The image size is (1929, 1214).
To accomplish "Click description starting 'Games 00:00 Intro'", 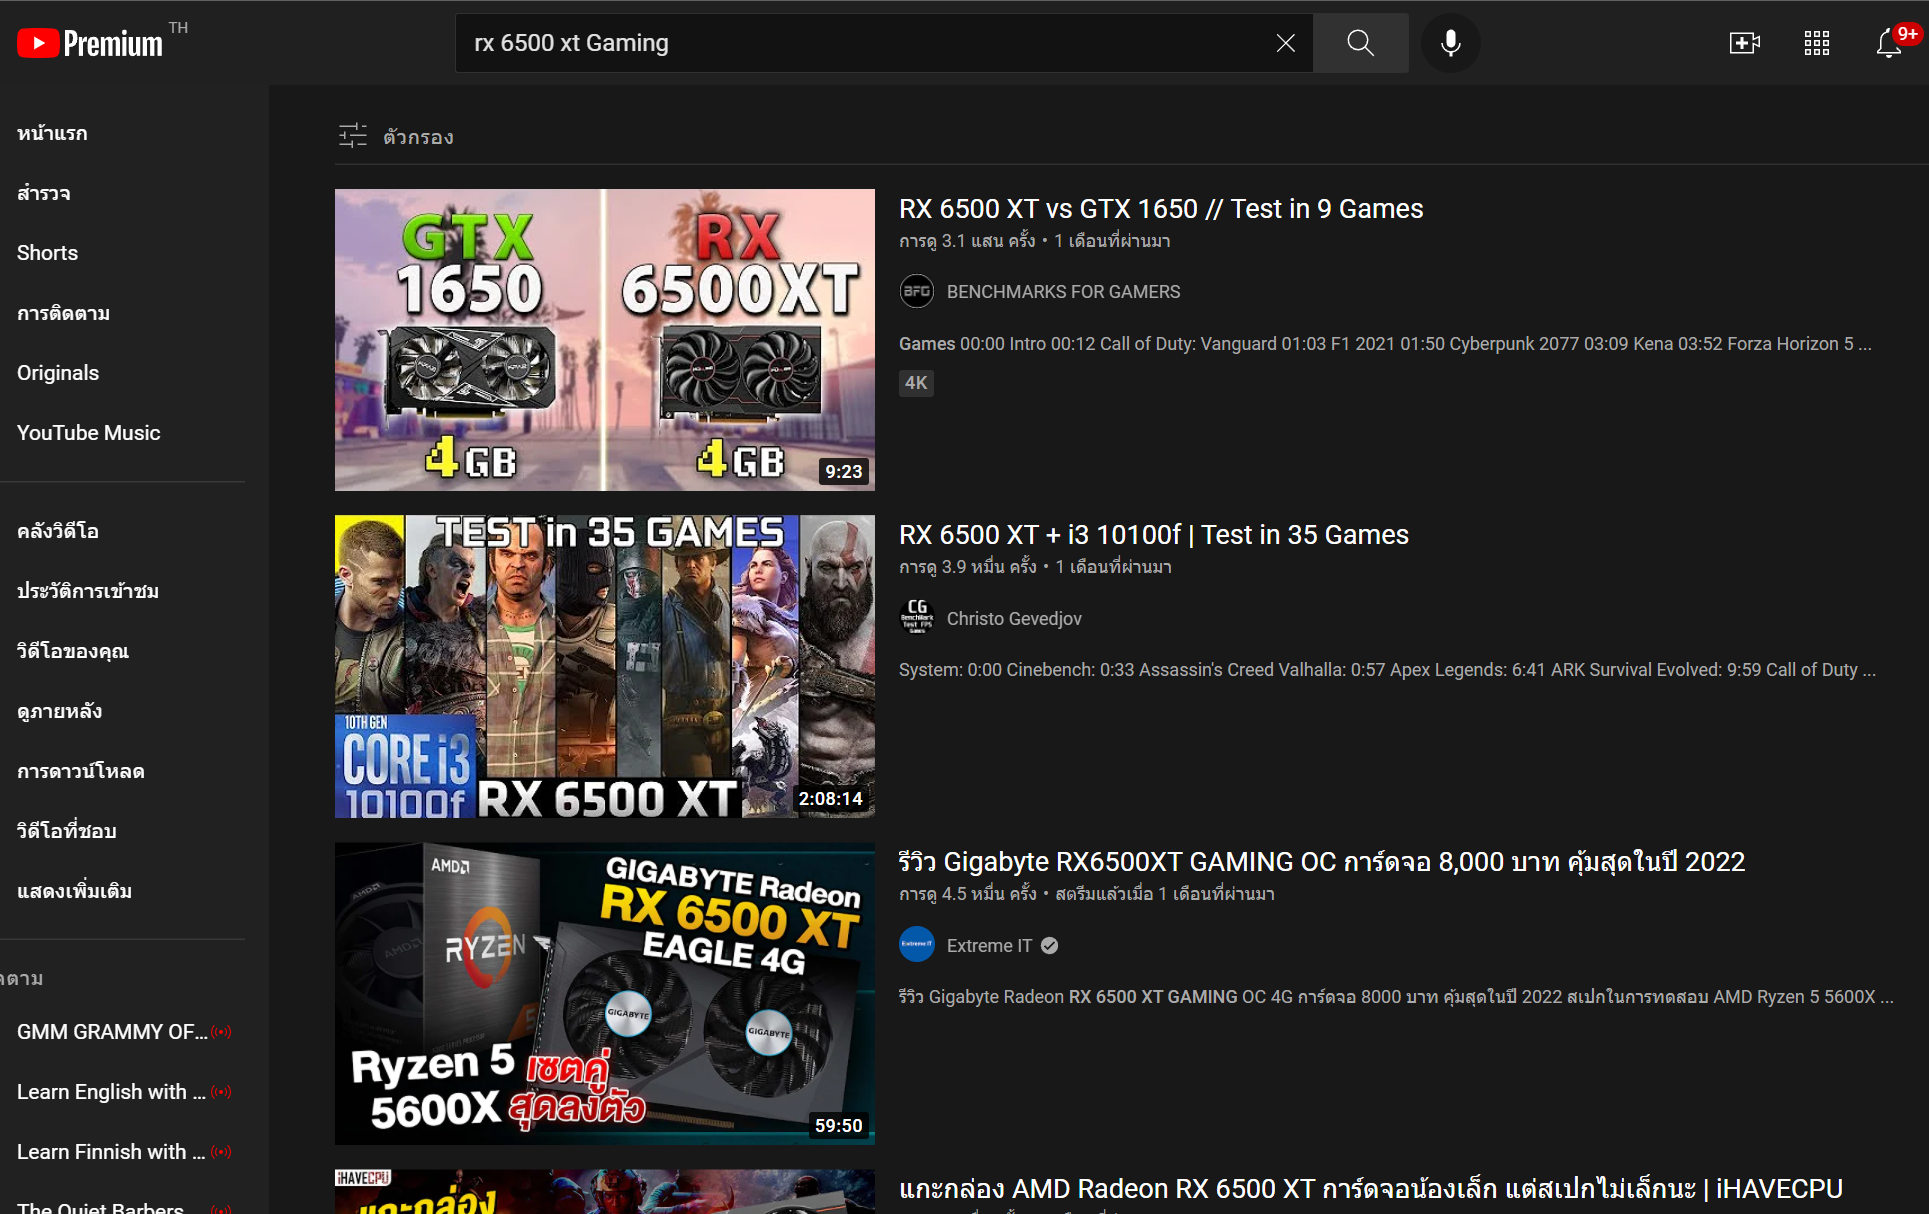I will tap(1385, 344).
